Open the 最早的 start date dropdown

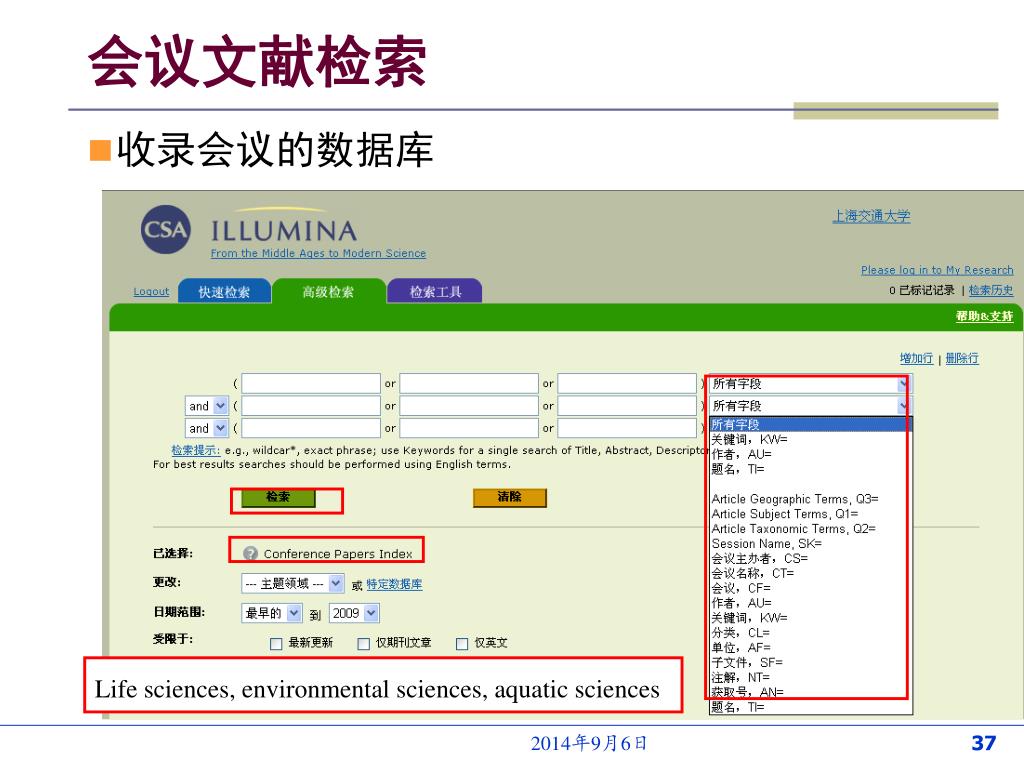click(293, 613)
